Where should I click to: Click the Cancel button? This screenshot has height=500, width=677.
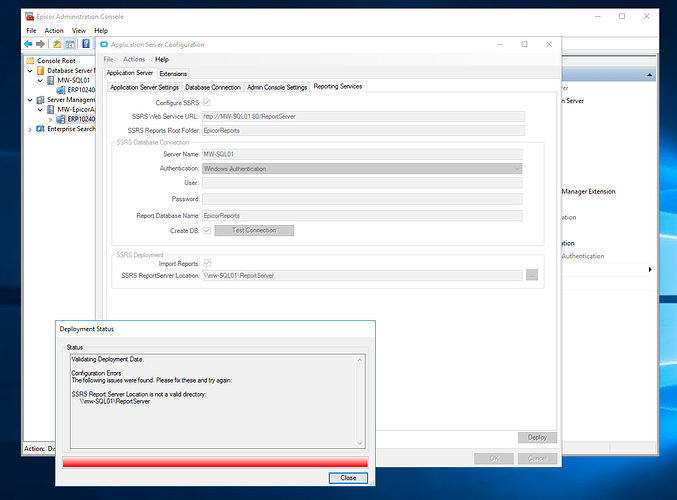pos(537,458)
